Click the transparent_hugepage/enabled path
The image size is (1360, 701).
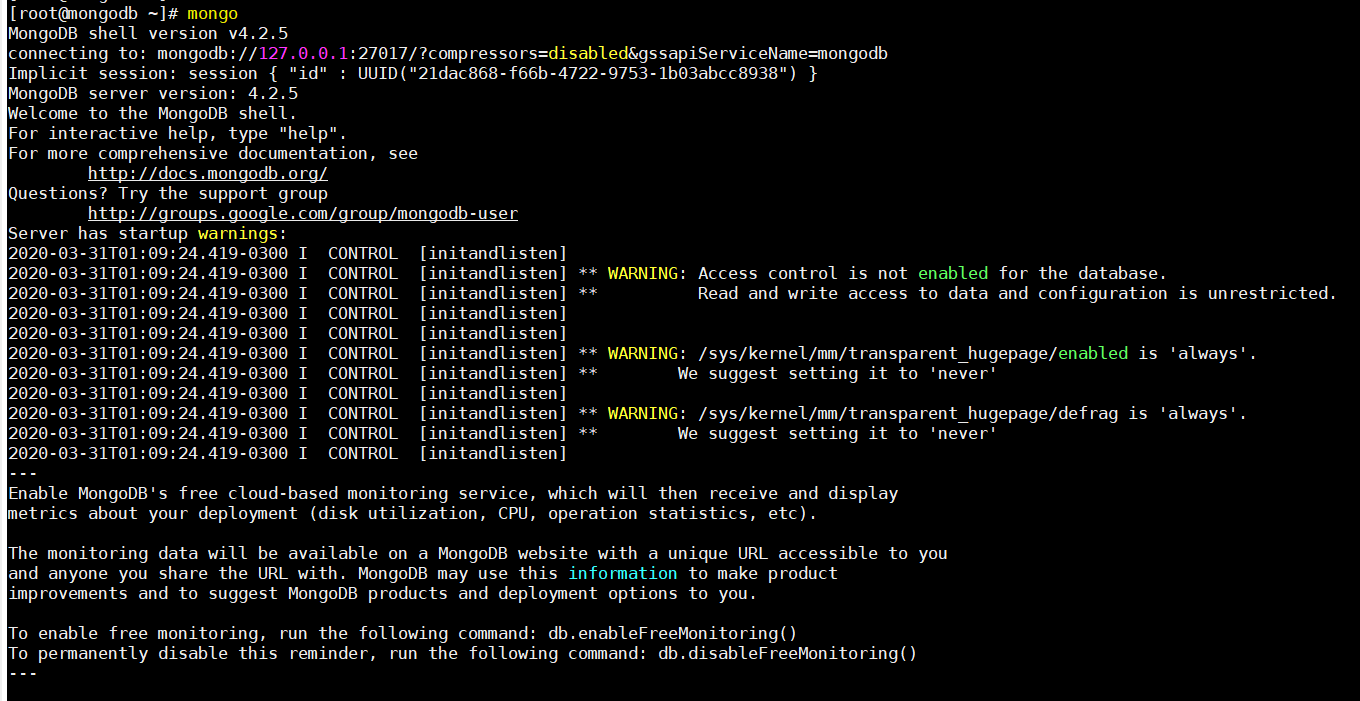[x=913, y=354]
